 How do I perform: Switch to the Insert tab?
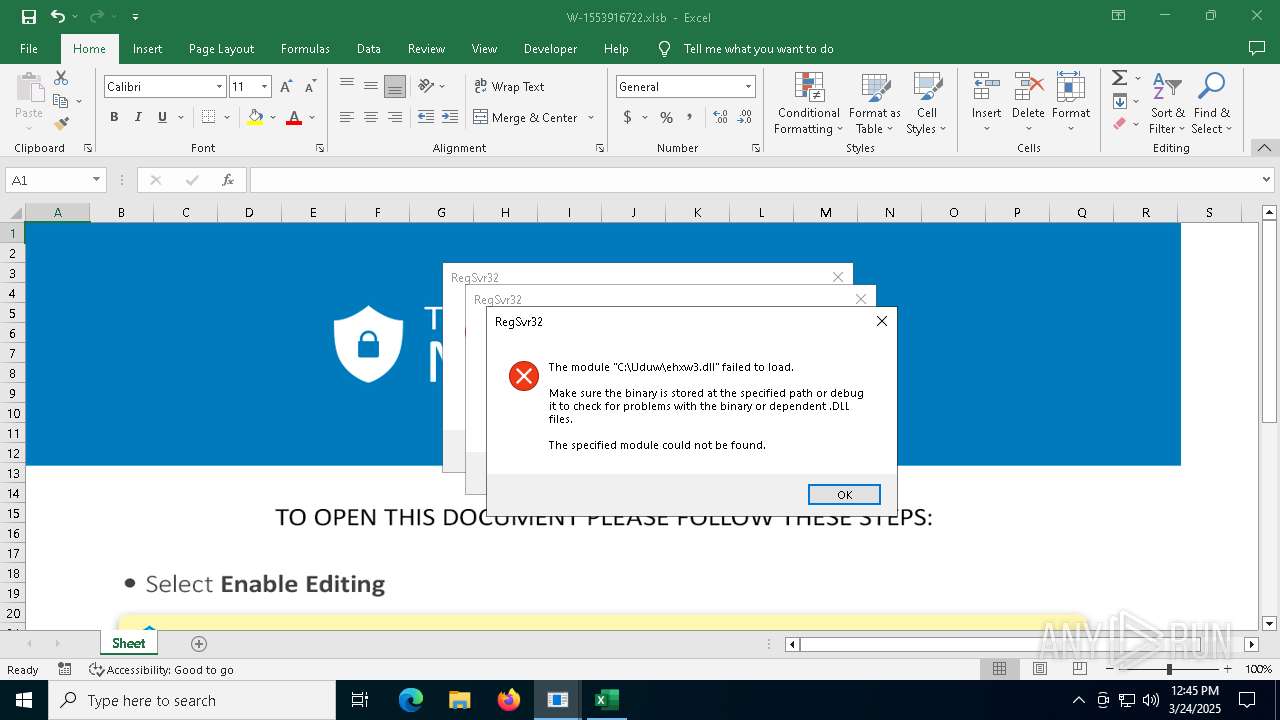147,48
